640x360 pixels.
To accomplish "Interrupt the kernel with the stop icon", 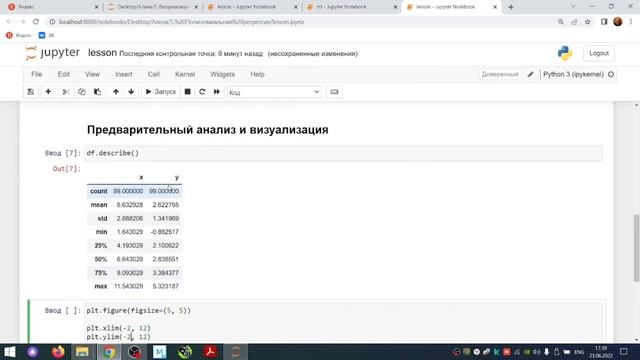I will [x=187, y=92].
